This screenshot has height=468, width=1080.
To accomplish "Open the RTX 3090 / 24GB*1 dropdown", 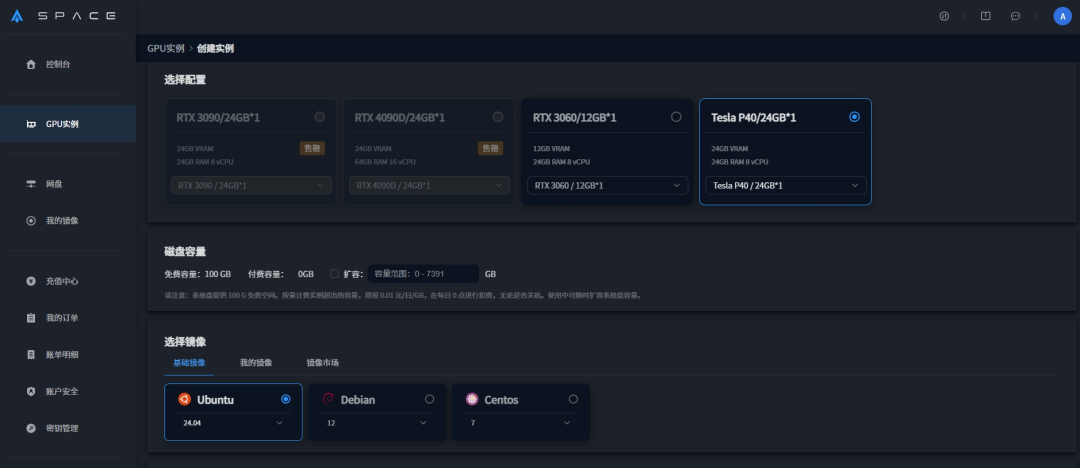I will pos(251,185).
